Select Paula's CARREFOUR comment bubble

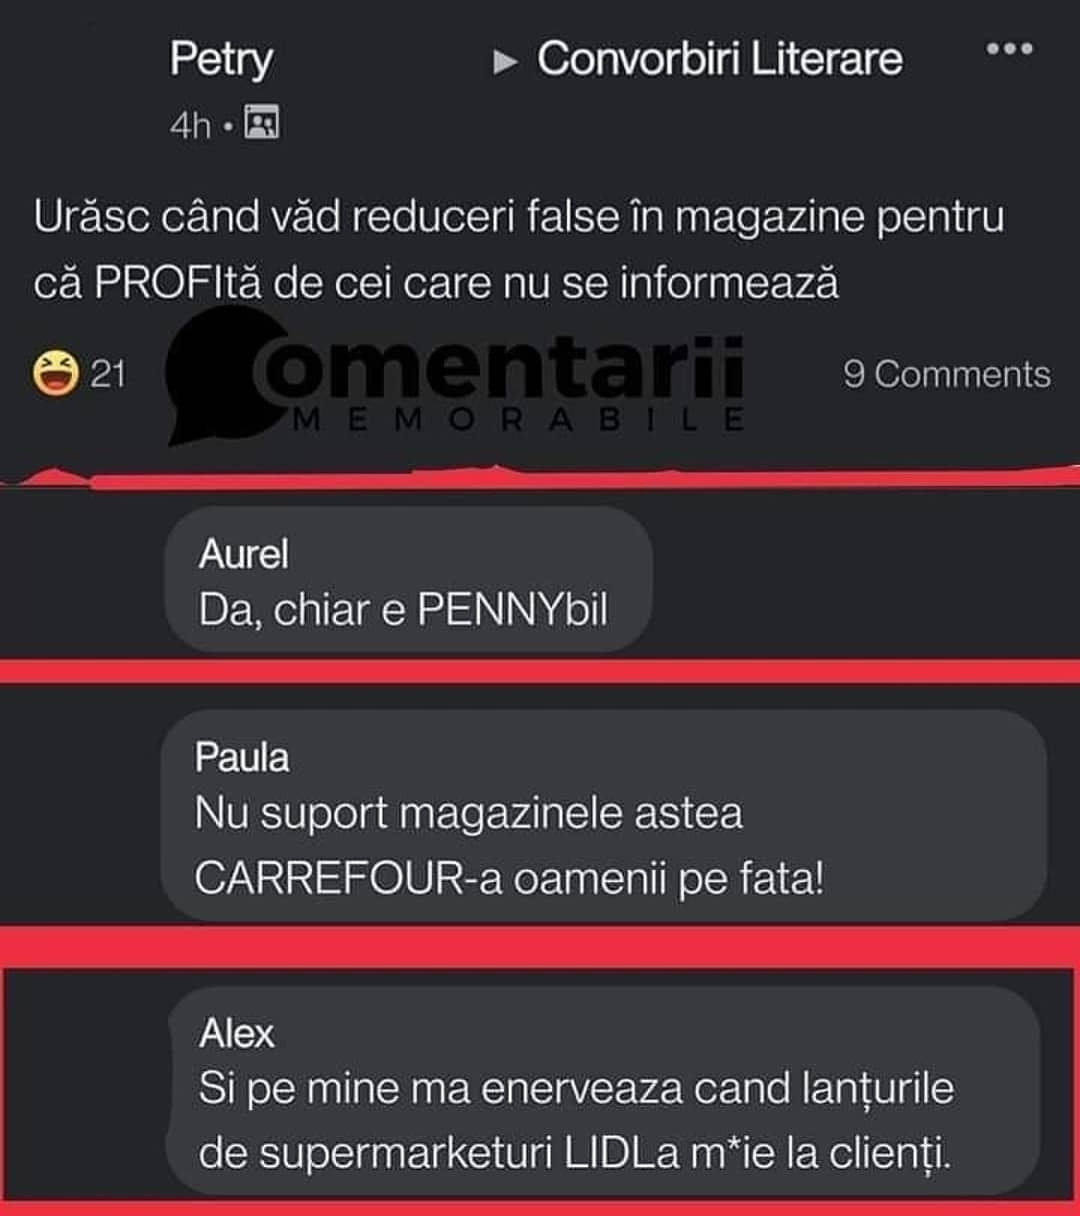click(604, 816)
